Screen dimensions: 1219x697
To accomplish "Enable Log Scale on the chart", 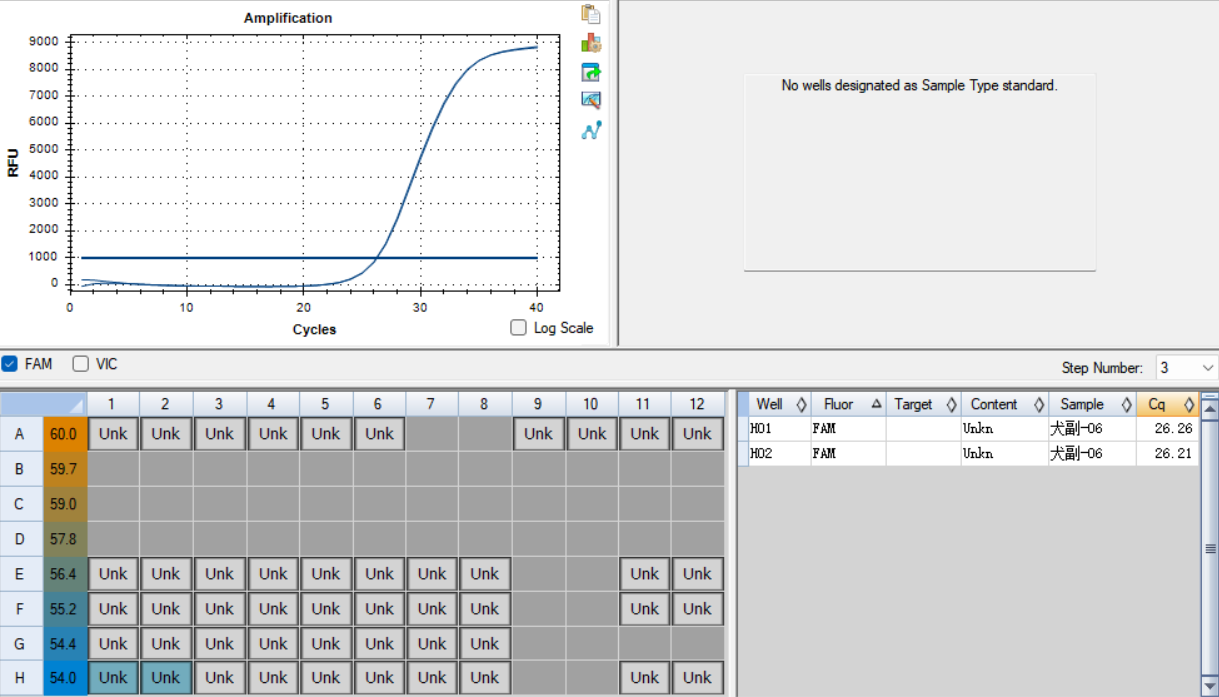I will [x=518, y=327].
